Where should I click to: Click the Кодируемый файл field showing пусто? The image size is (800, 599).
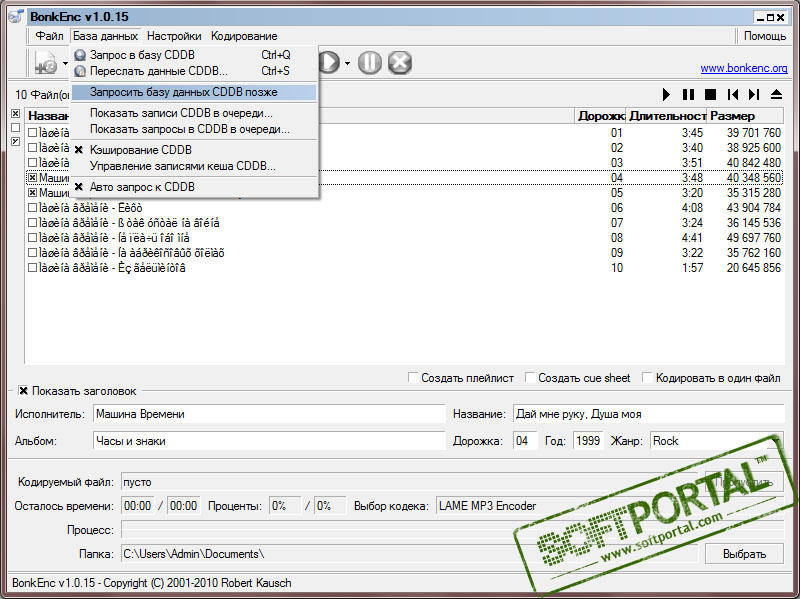tap(409, 482)
